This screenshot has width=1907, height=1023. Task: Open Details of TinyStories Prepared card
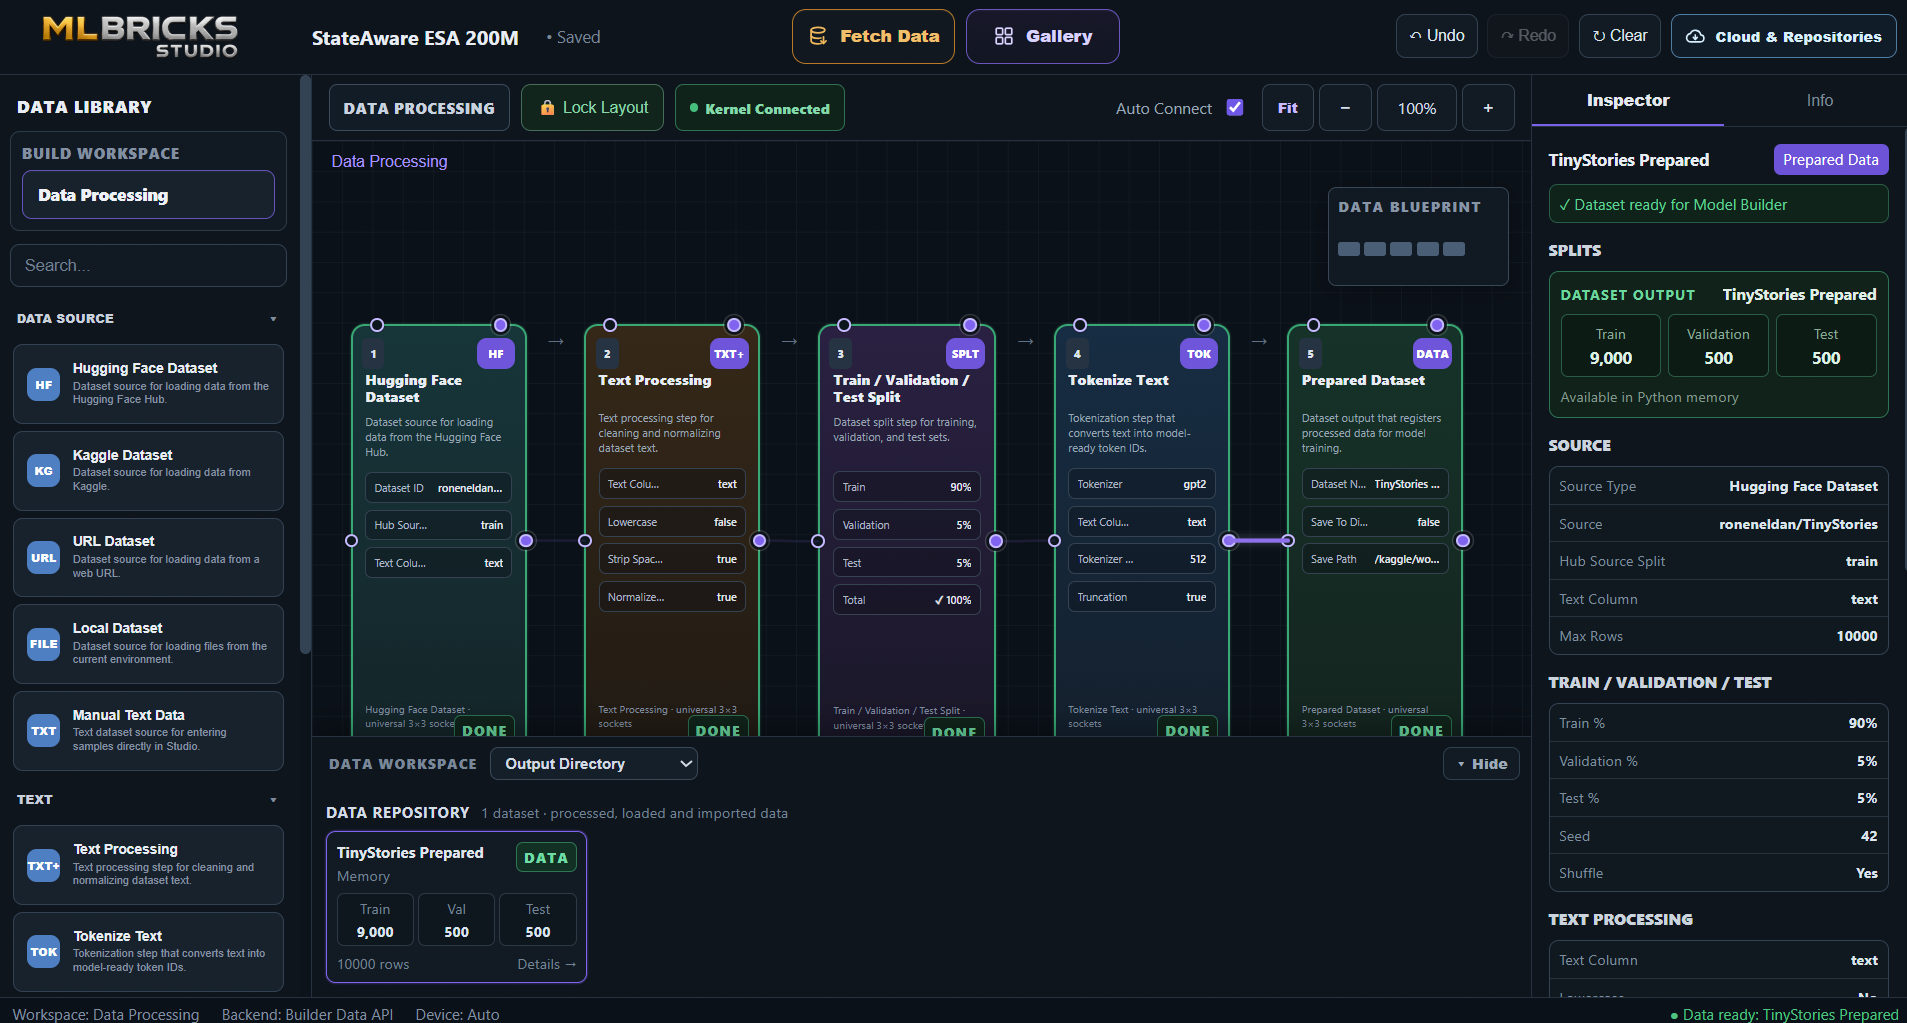pyautogui.click(x=546, y=964)
